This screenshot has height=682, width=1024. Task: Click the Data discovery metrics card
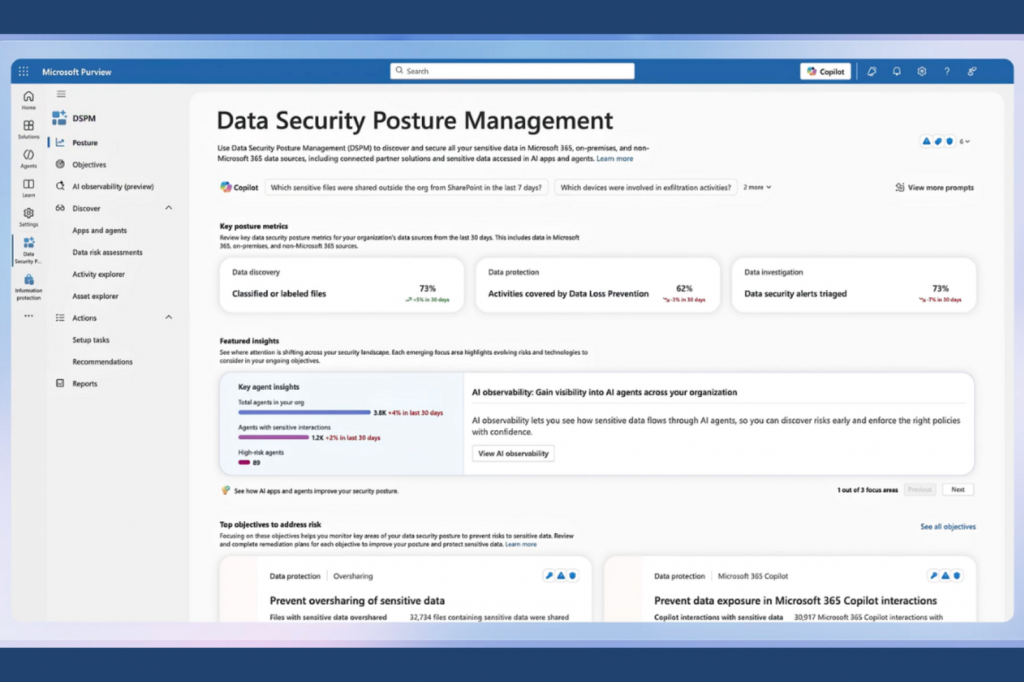pyautogui.click(x=341, y=283)
